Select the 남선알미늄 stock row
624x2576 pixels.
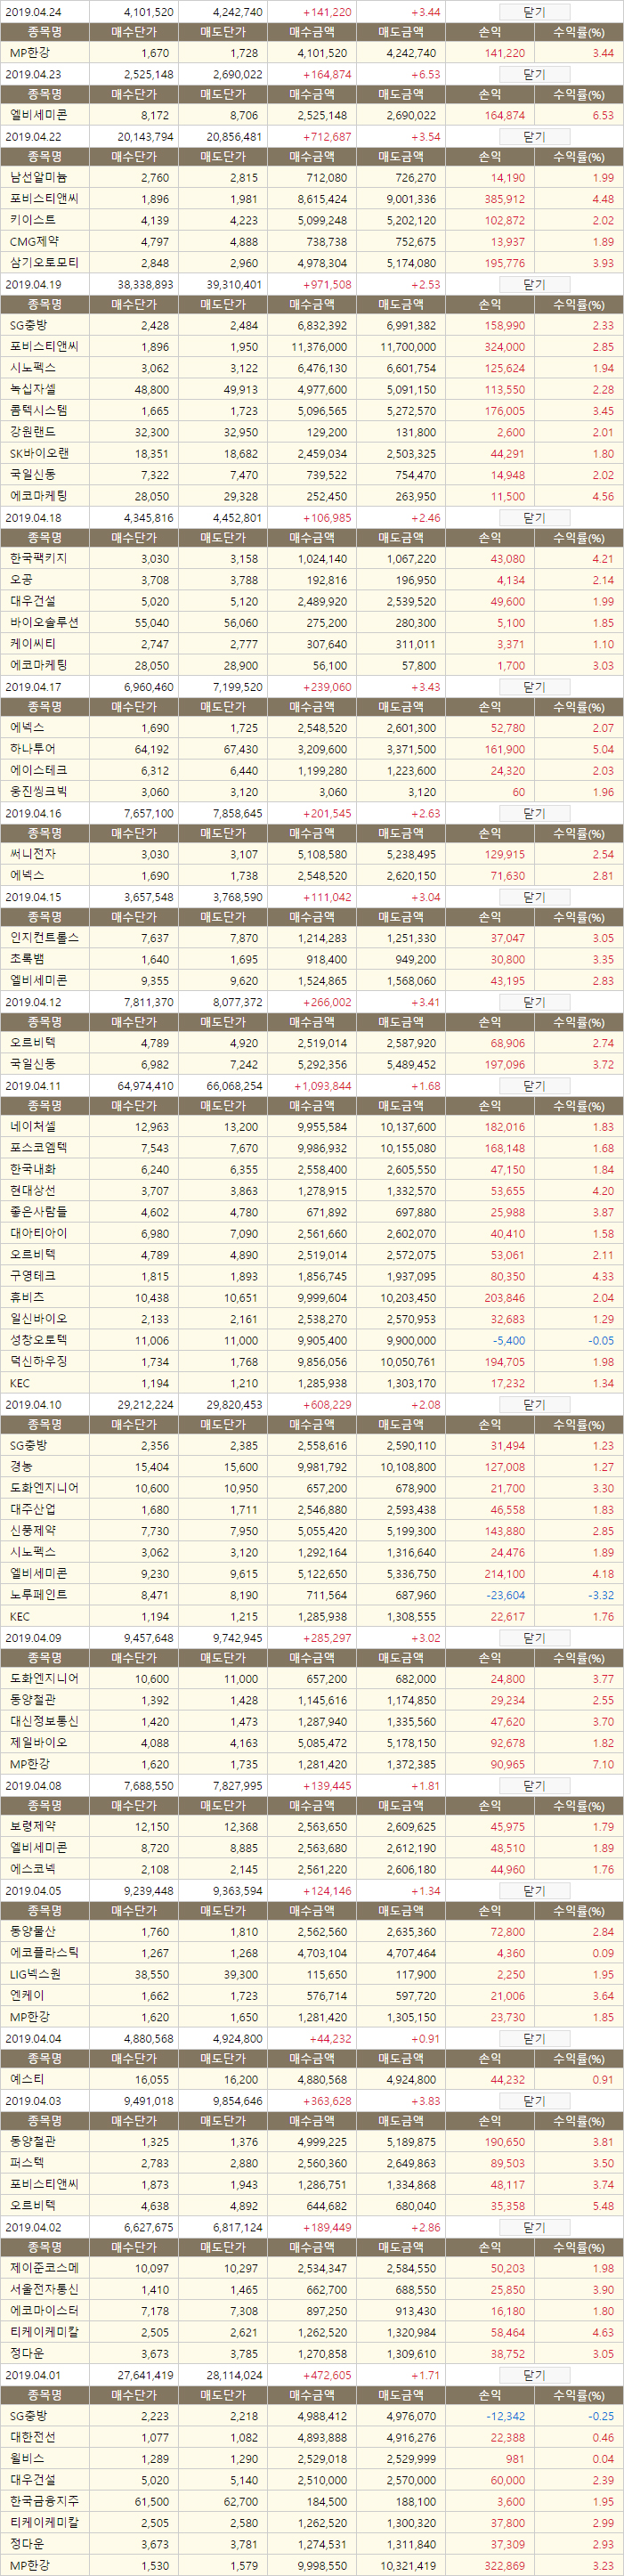pyautogui.click(x=312, y=177)
